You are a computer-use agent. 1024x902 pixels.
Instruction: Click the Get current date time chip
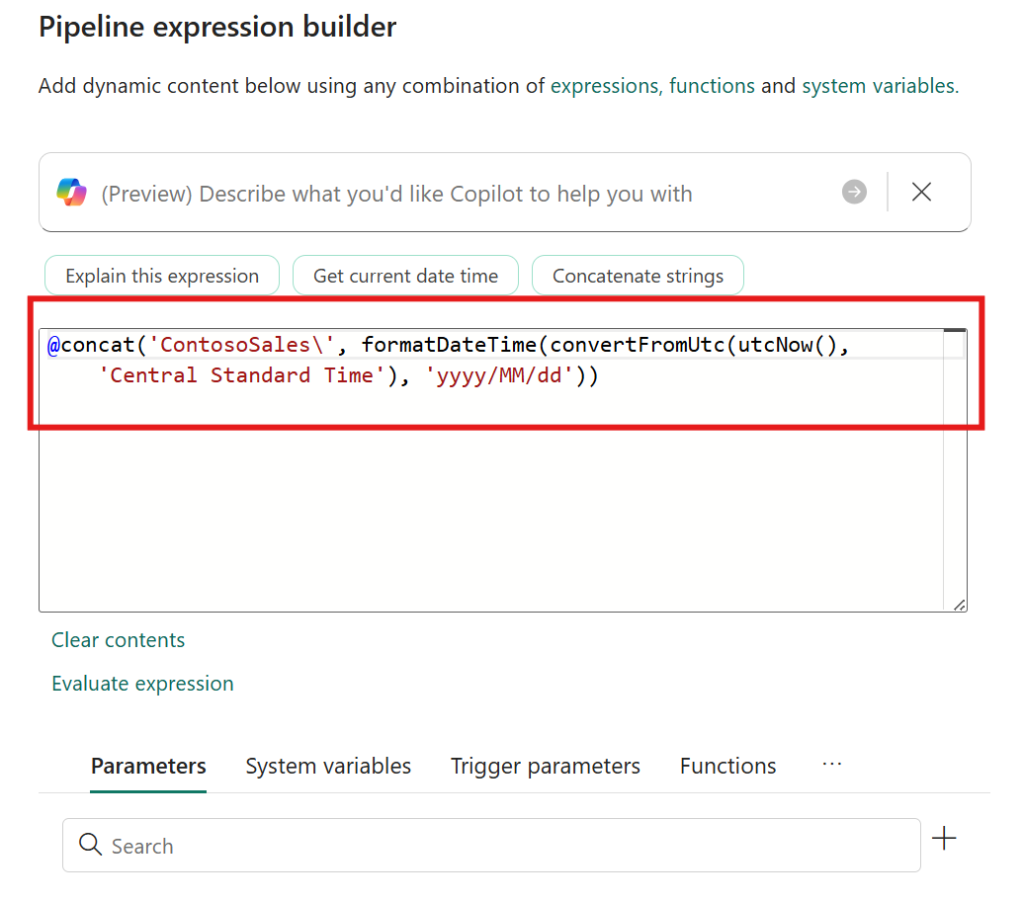click(405, 274)
